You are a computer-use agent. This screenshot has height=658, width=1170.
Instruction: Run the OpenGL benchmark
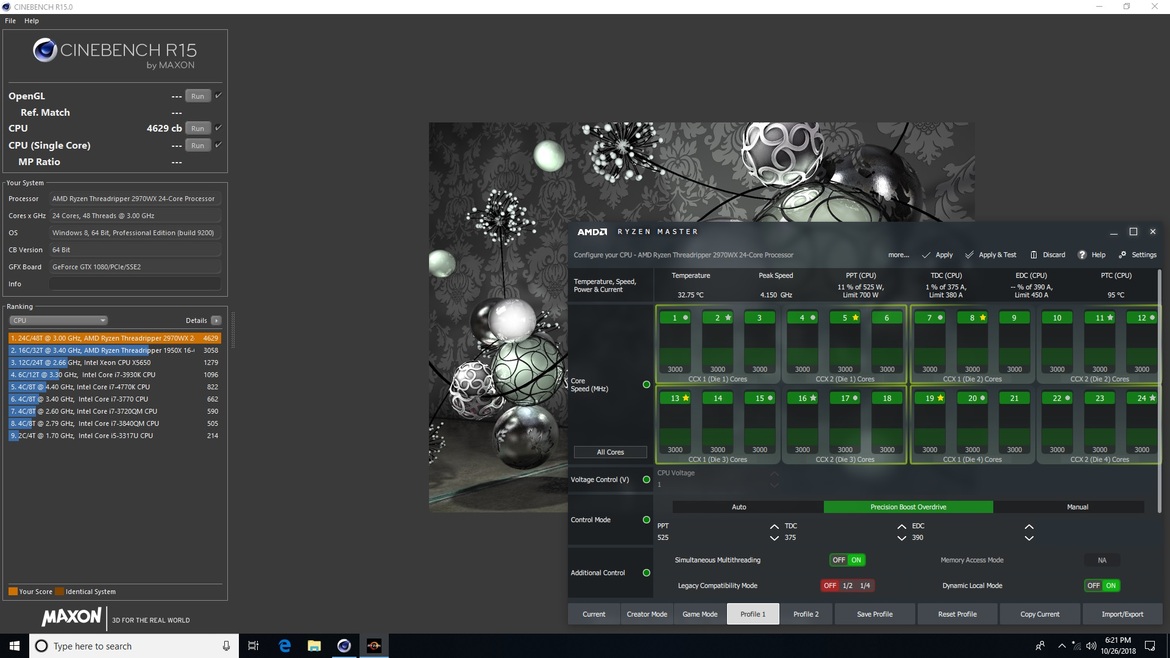pyautogui.click(x=198, y=96)
